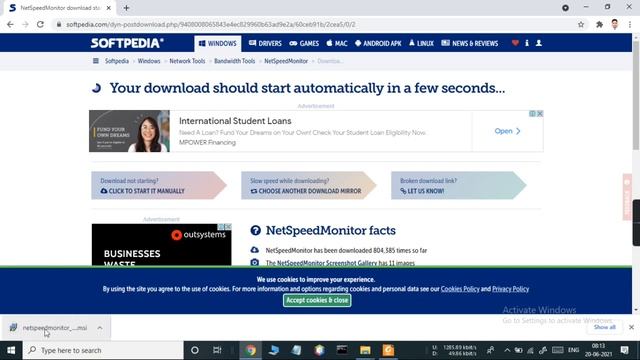Close the student loans advertisement
Viewport: 640px width, 360px height.
click(x=540, y=113)
